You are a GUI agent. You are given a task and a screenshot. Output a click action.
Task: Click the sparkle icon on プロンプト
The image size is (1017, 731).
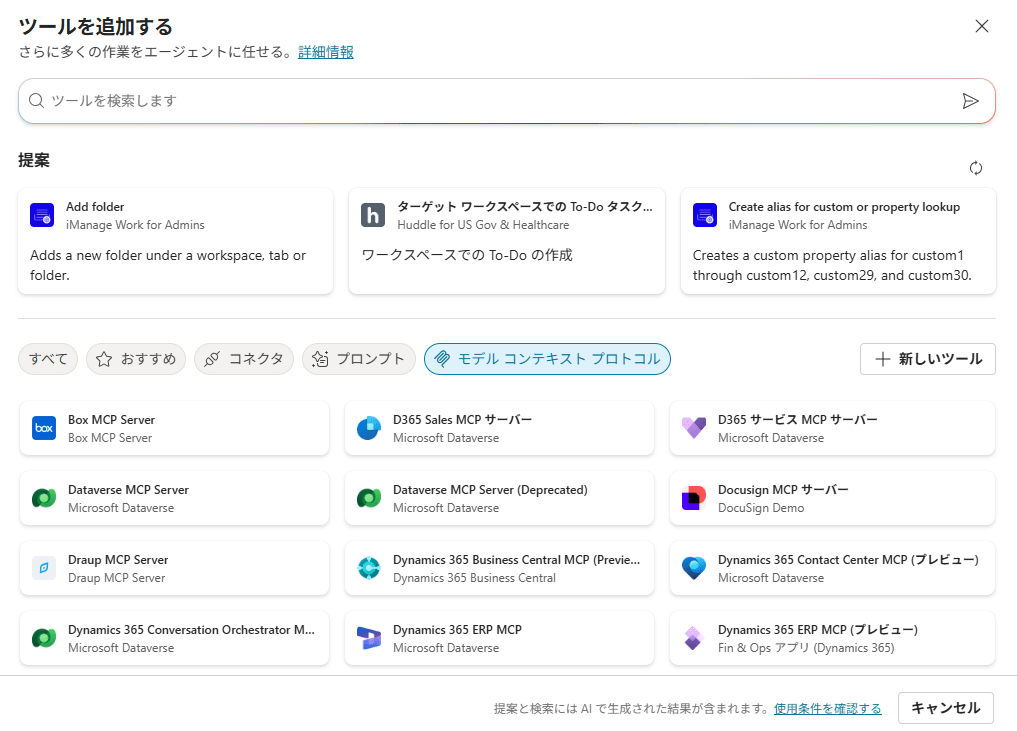(x=320, y=359)
